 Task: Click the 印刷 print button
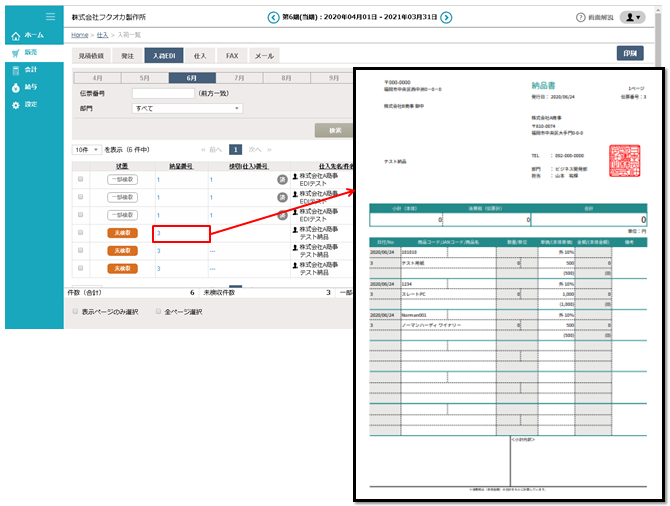pyautogui.click(x=630, y=54)
